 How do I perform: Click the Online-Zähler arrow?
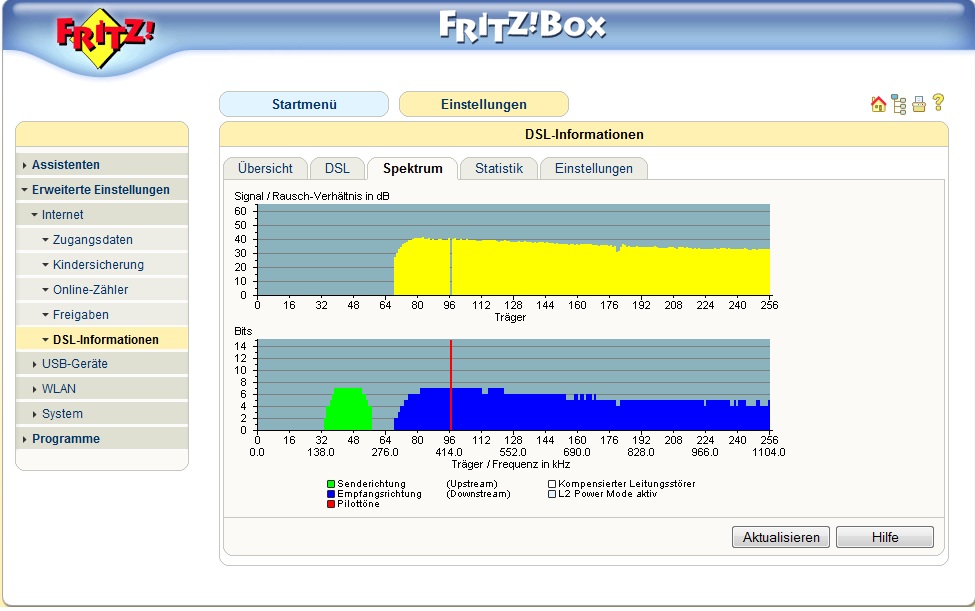tap(45, 290)
